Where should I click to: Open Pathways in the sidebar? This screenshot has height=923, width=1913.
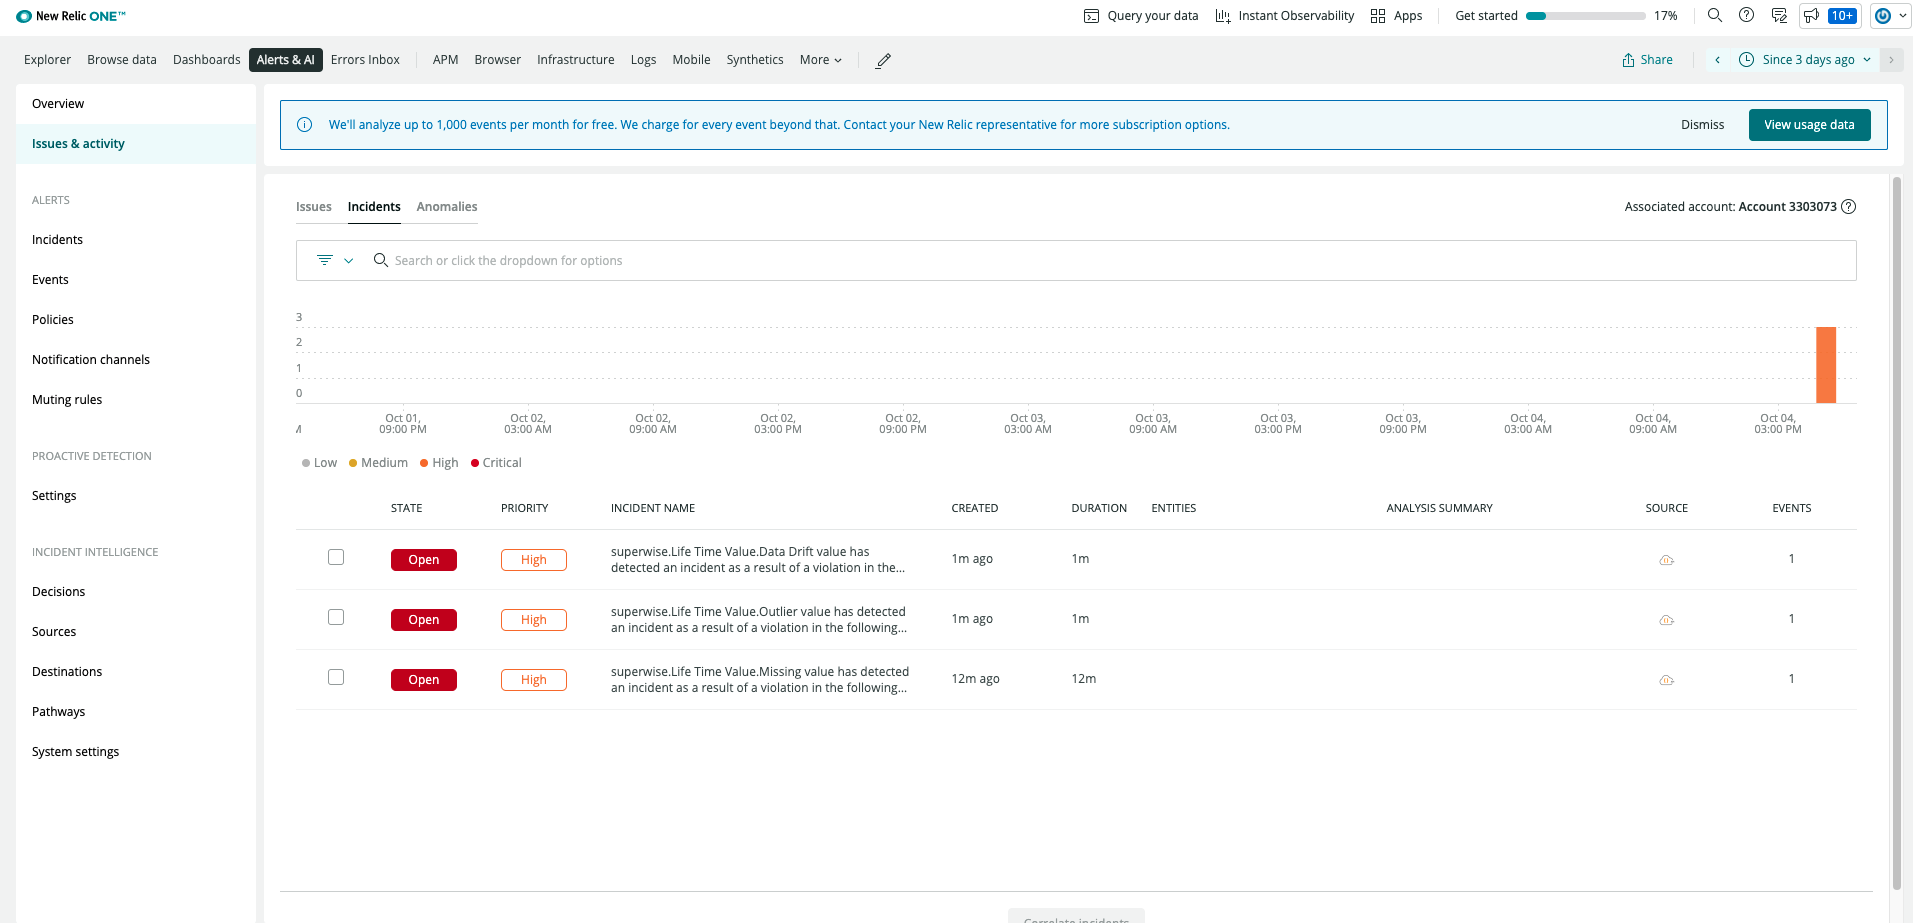[136, 712]
